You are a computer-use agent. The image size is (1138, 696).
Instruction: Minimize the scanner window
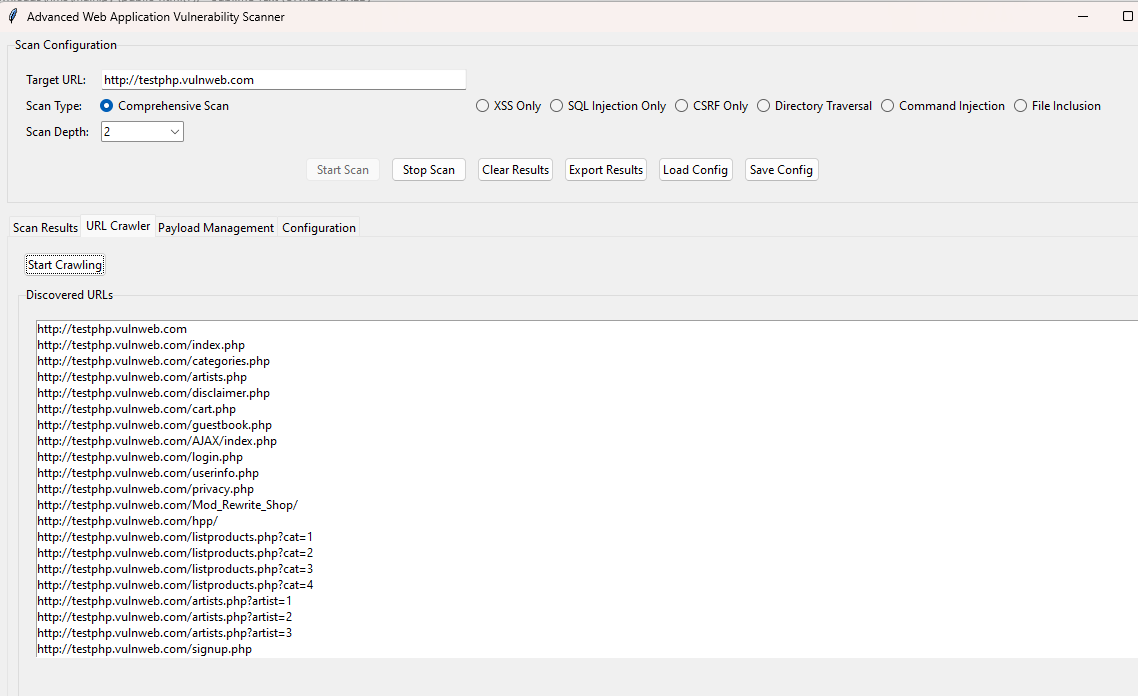[x=1083, y=17]
